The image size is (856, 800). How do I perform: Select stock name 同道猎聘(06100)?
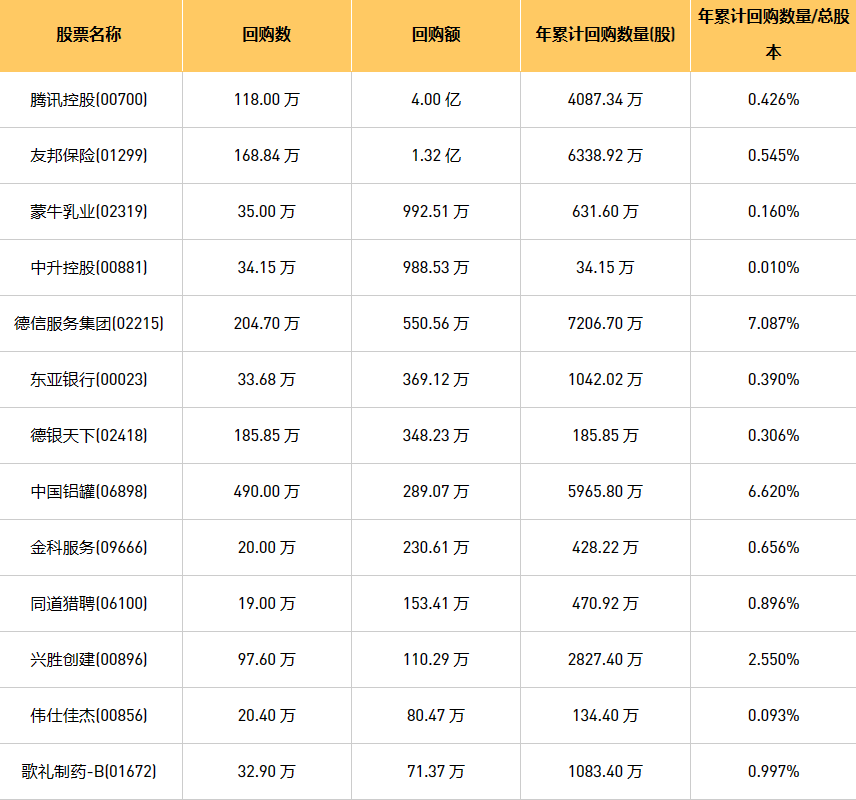(89, 603)
